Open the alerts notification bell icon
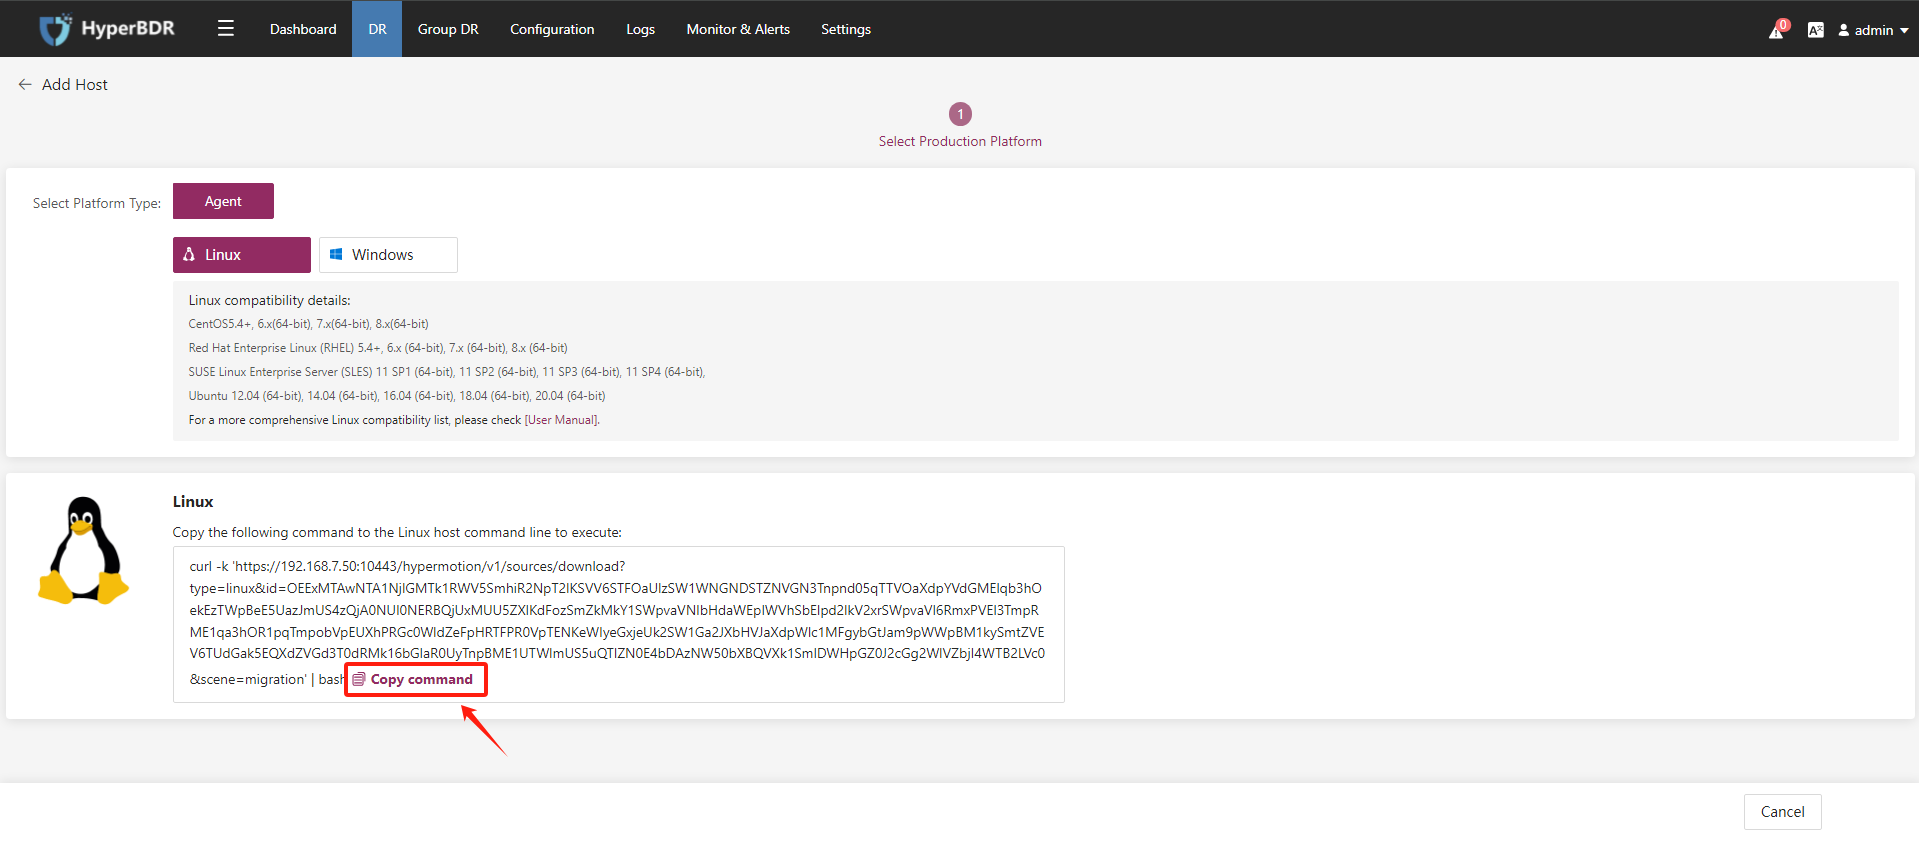The height and width of the screenshot is (841, 1919). click(1777, 30)
